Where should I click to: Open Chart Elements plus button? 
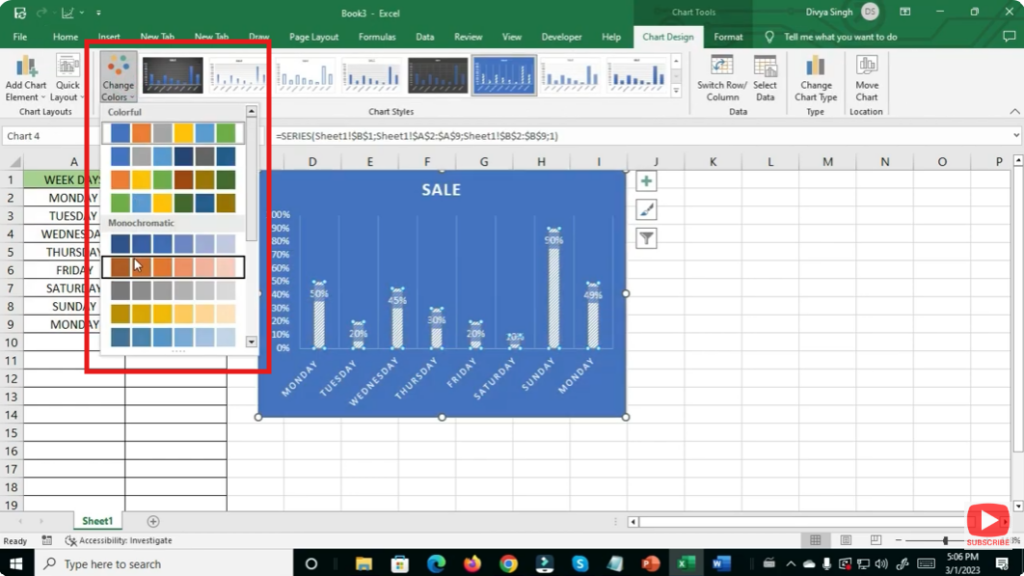(647, 181)
